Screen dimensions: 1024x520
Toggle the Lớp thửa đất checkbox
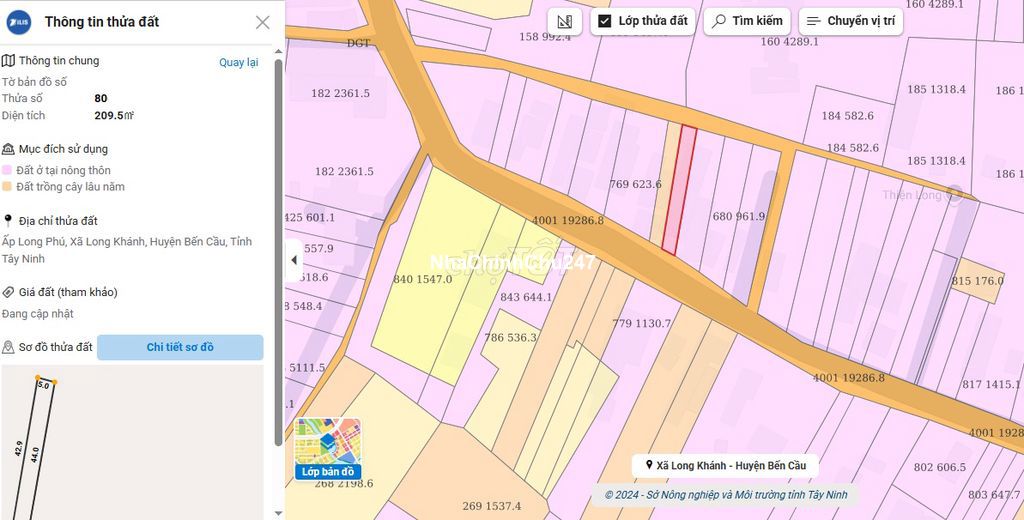(604, 21)
